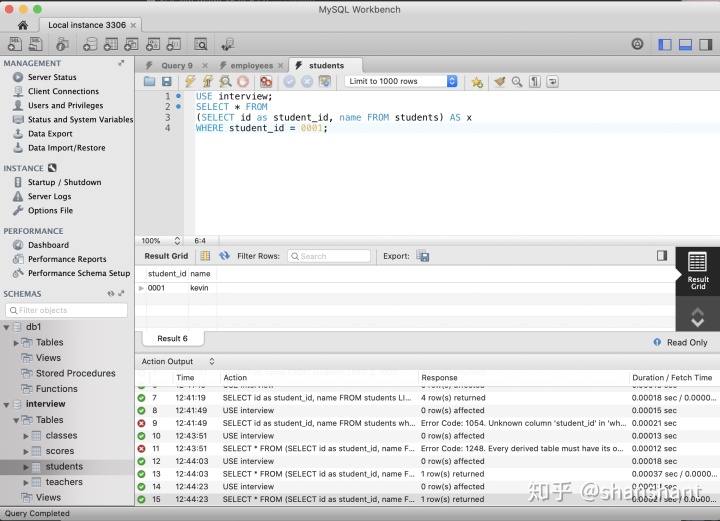Toggle the right sidebar panel

(x=705, y=44)
